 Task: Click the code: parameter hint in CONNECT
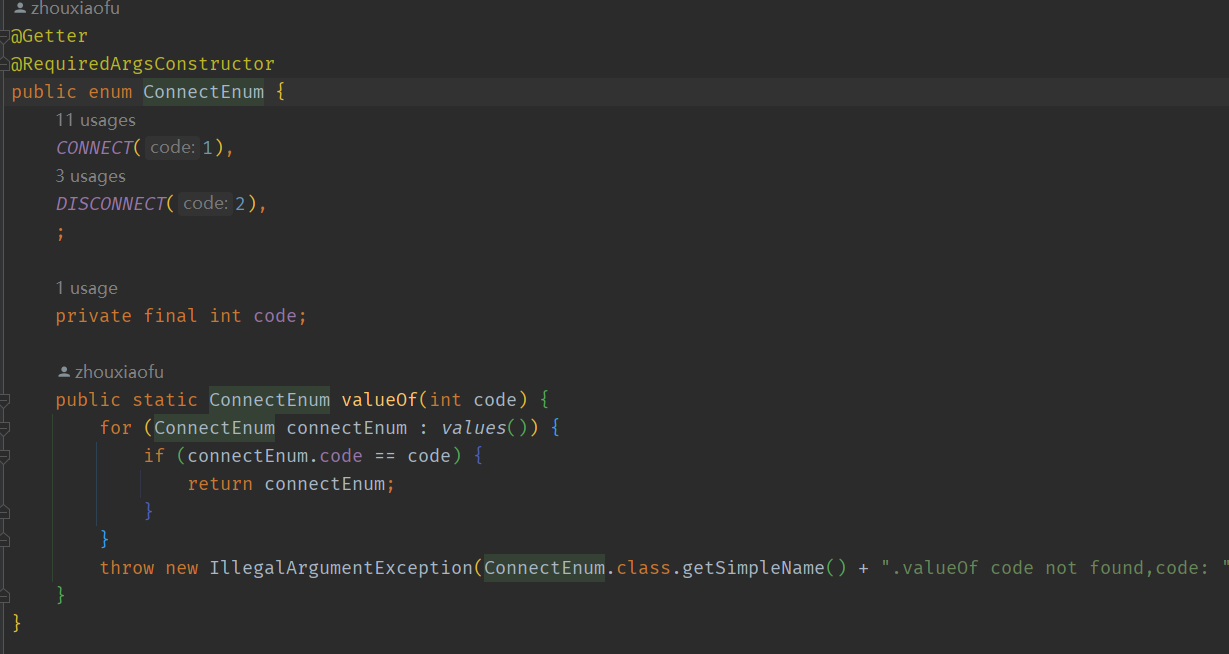[x=172, y=148]
